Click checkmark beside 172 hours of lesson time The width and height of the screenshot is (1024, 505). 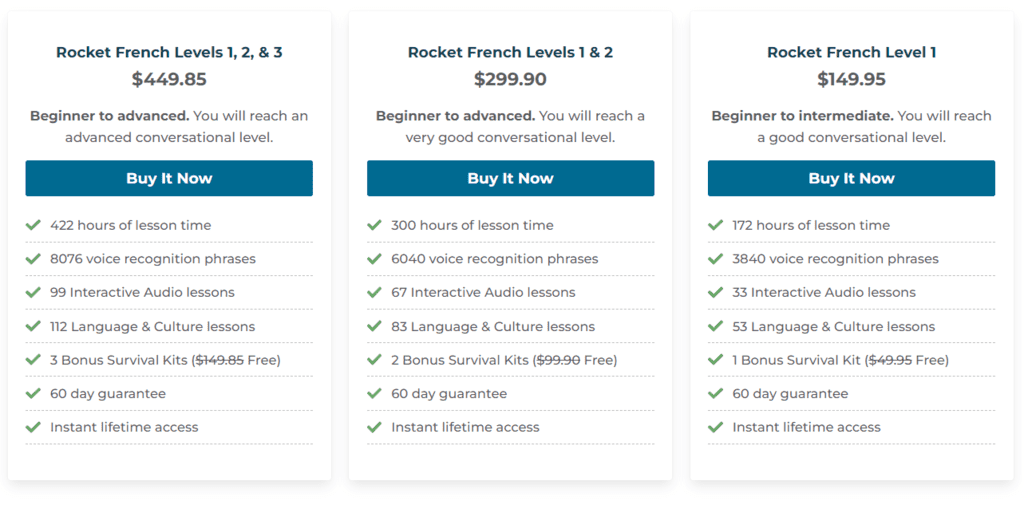[x=715, y=225]
